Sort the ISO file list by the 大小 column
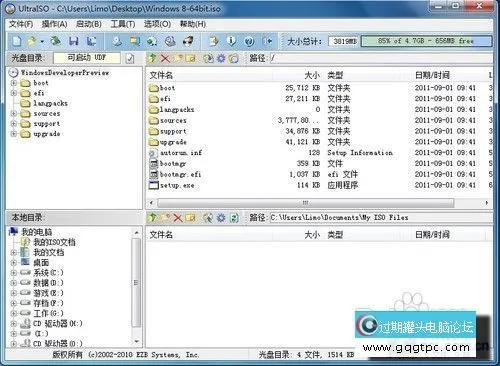 point(298,75)
